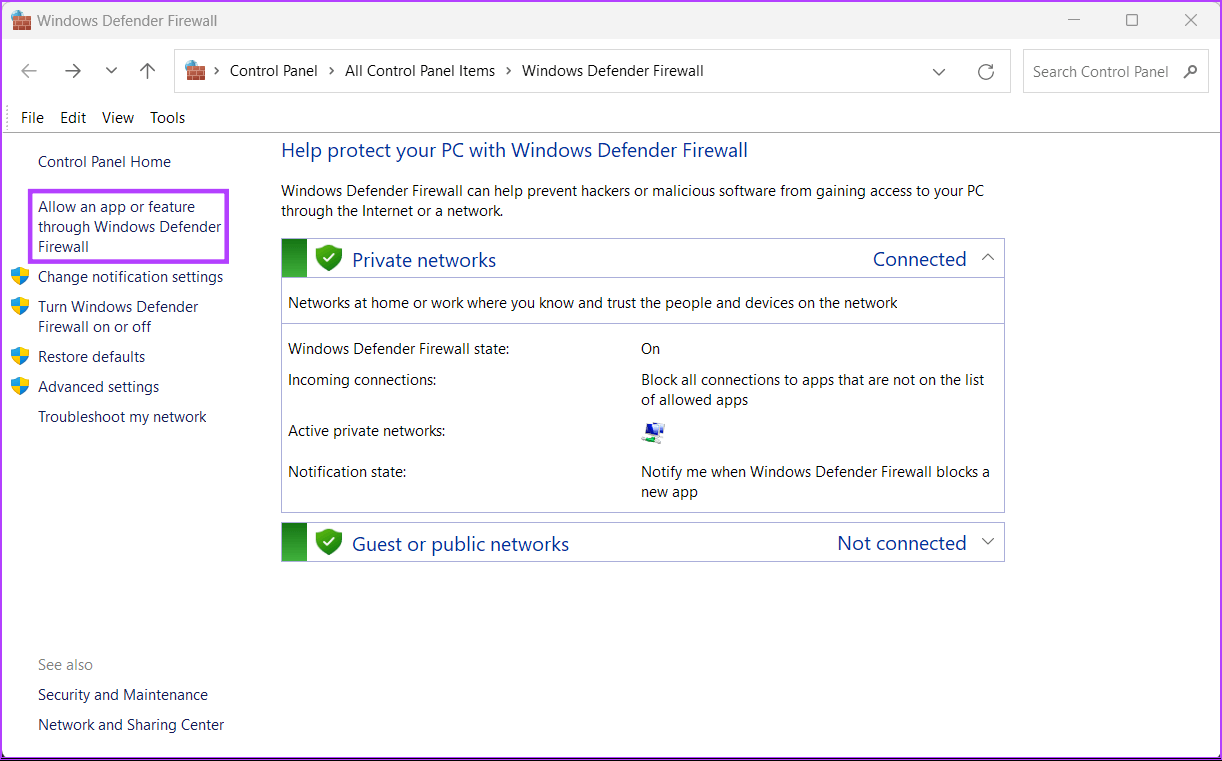The width and height of the screenshot is (1222, 761).
Task: Click the firewall icon in address bar
Action: (x=195, y=71)
